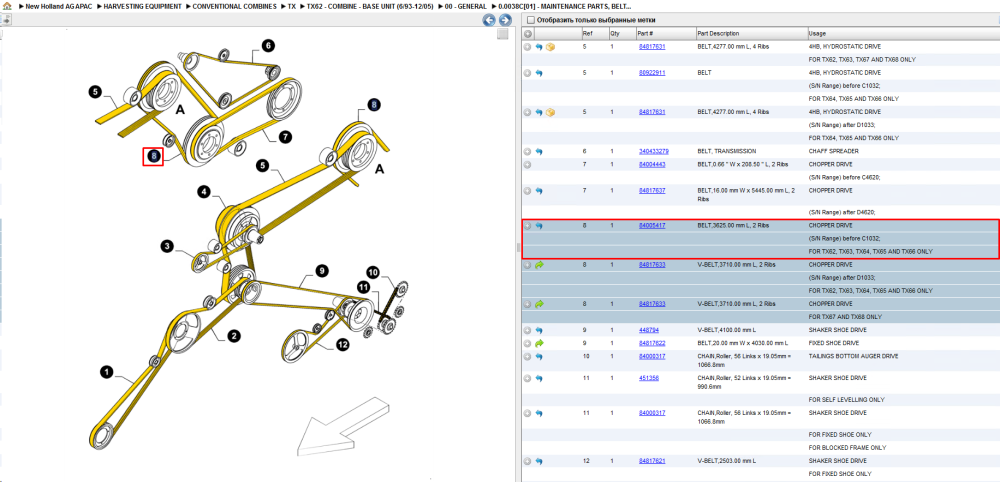
Task: Open part number link 84817621
Action: tap(652, 461)
